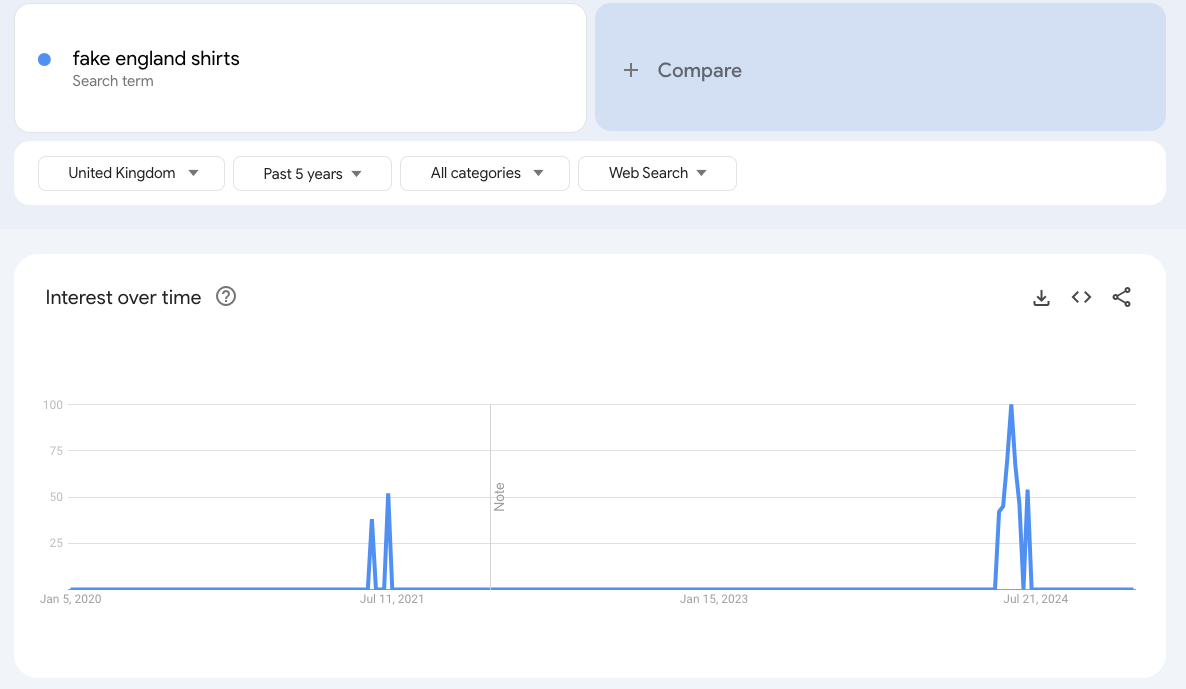Open the United Kingdom region dropdown
This screenshot has height=689, width=1186.
click(131, 173)
